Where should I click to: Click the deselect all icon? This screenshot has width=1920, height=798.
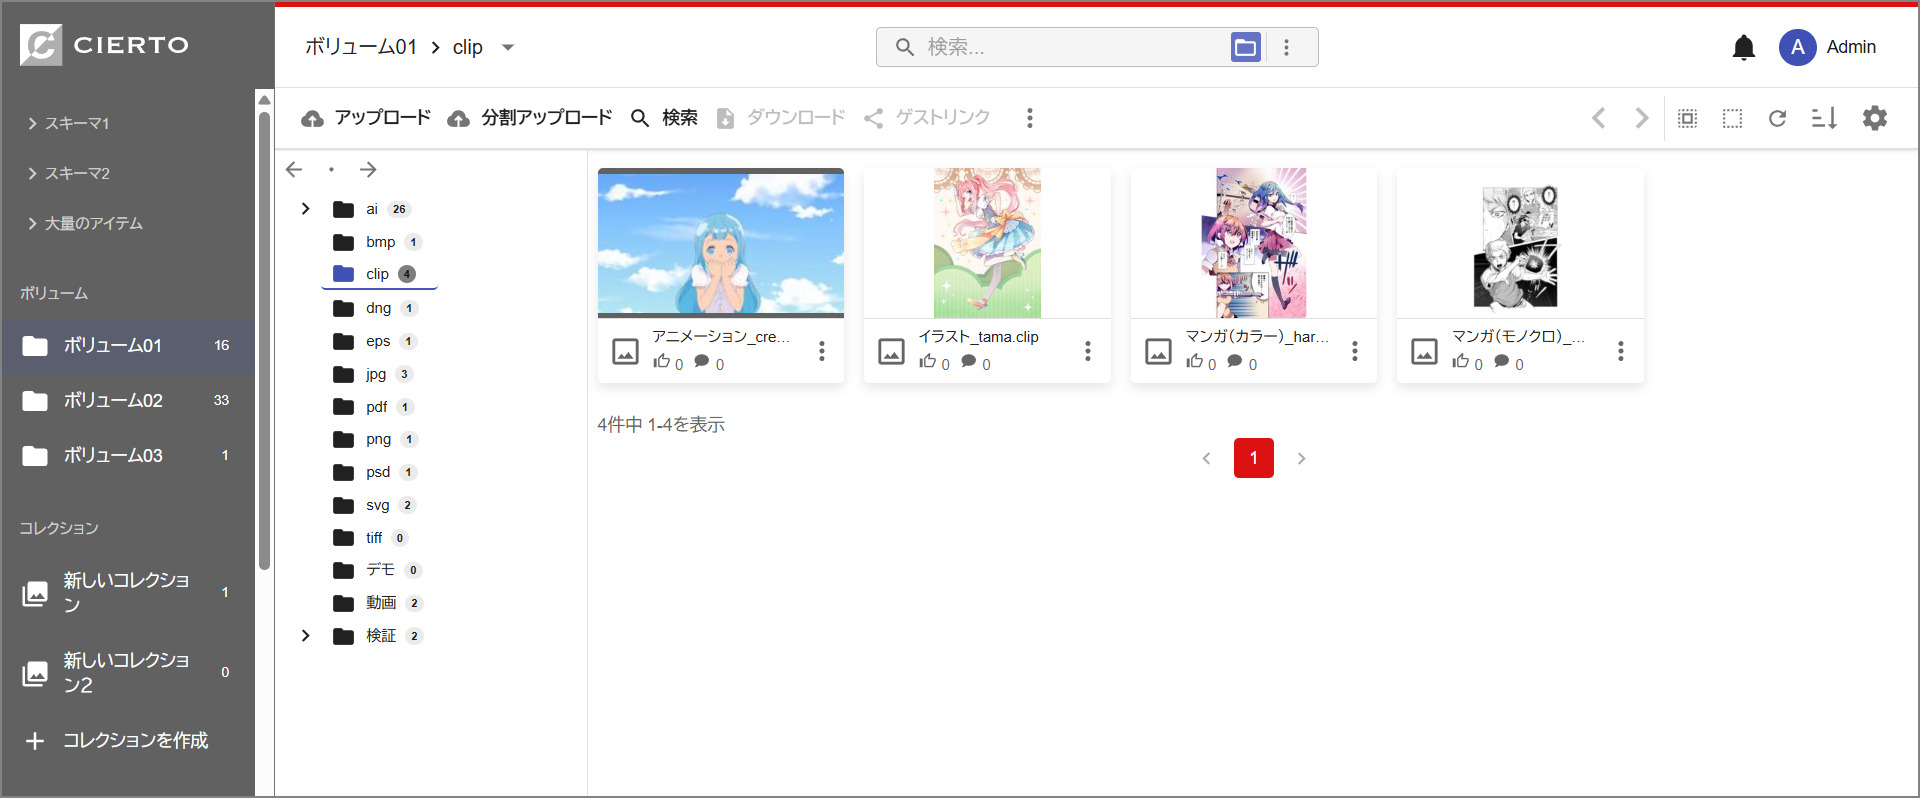click(x=1732, y=118)
